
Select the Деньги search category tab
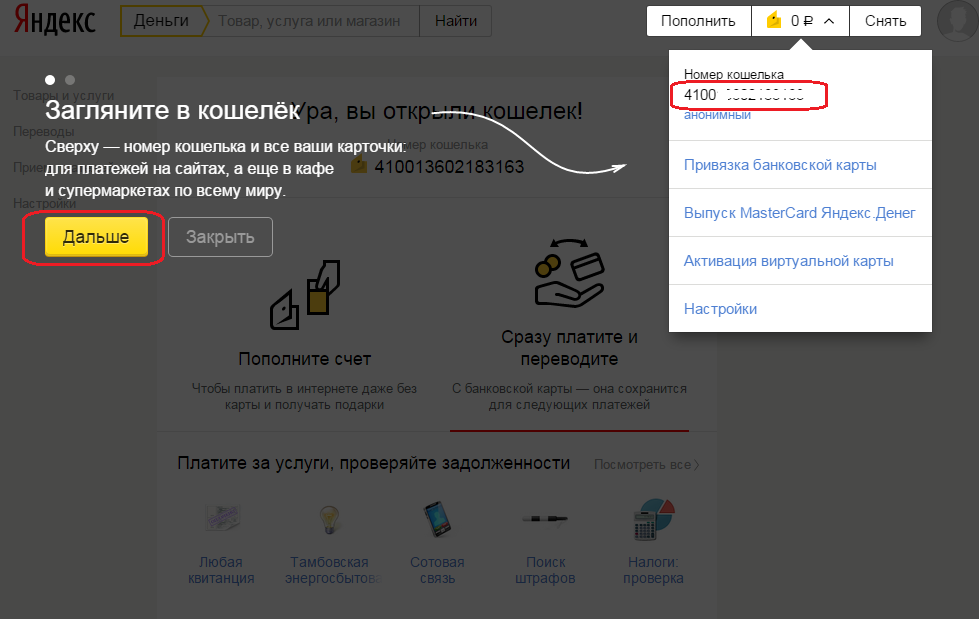tap(161, 20)
